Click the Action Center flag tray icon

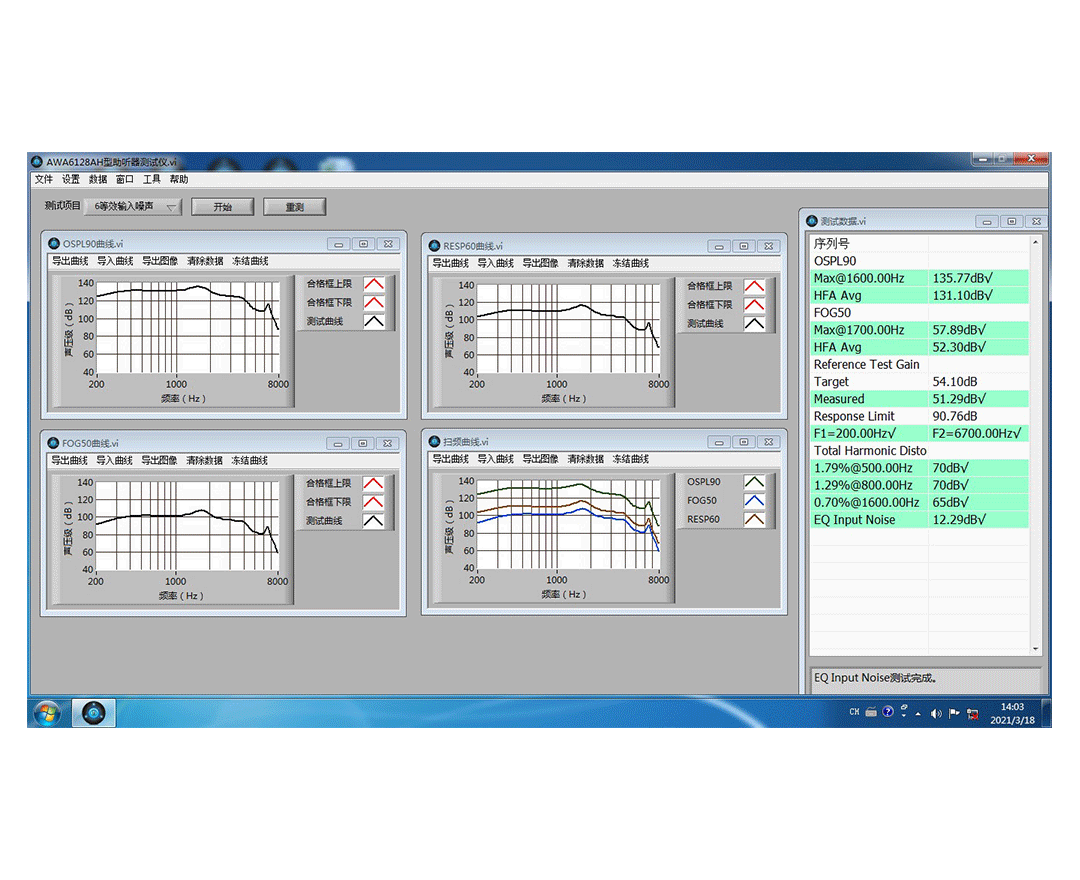click(954, 713)
